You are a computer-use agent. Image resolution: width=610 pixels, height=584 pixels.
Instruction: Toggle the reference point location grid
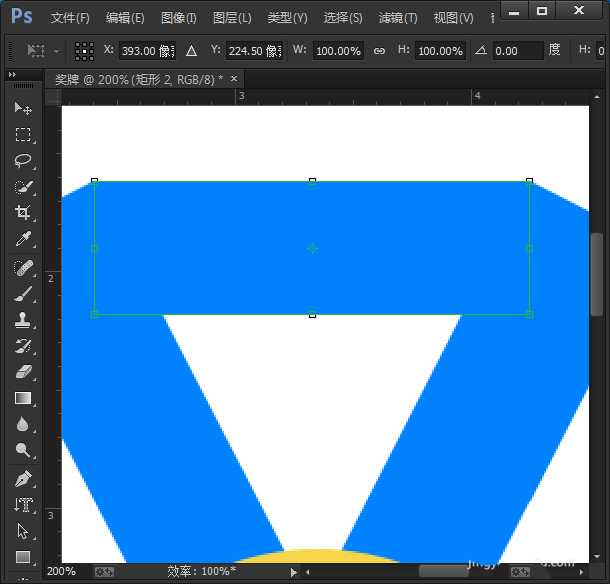[85, 50]
